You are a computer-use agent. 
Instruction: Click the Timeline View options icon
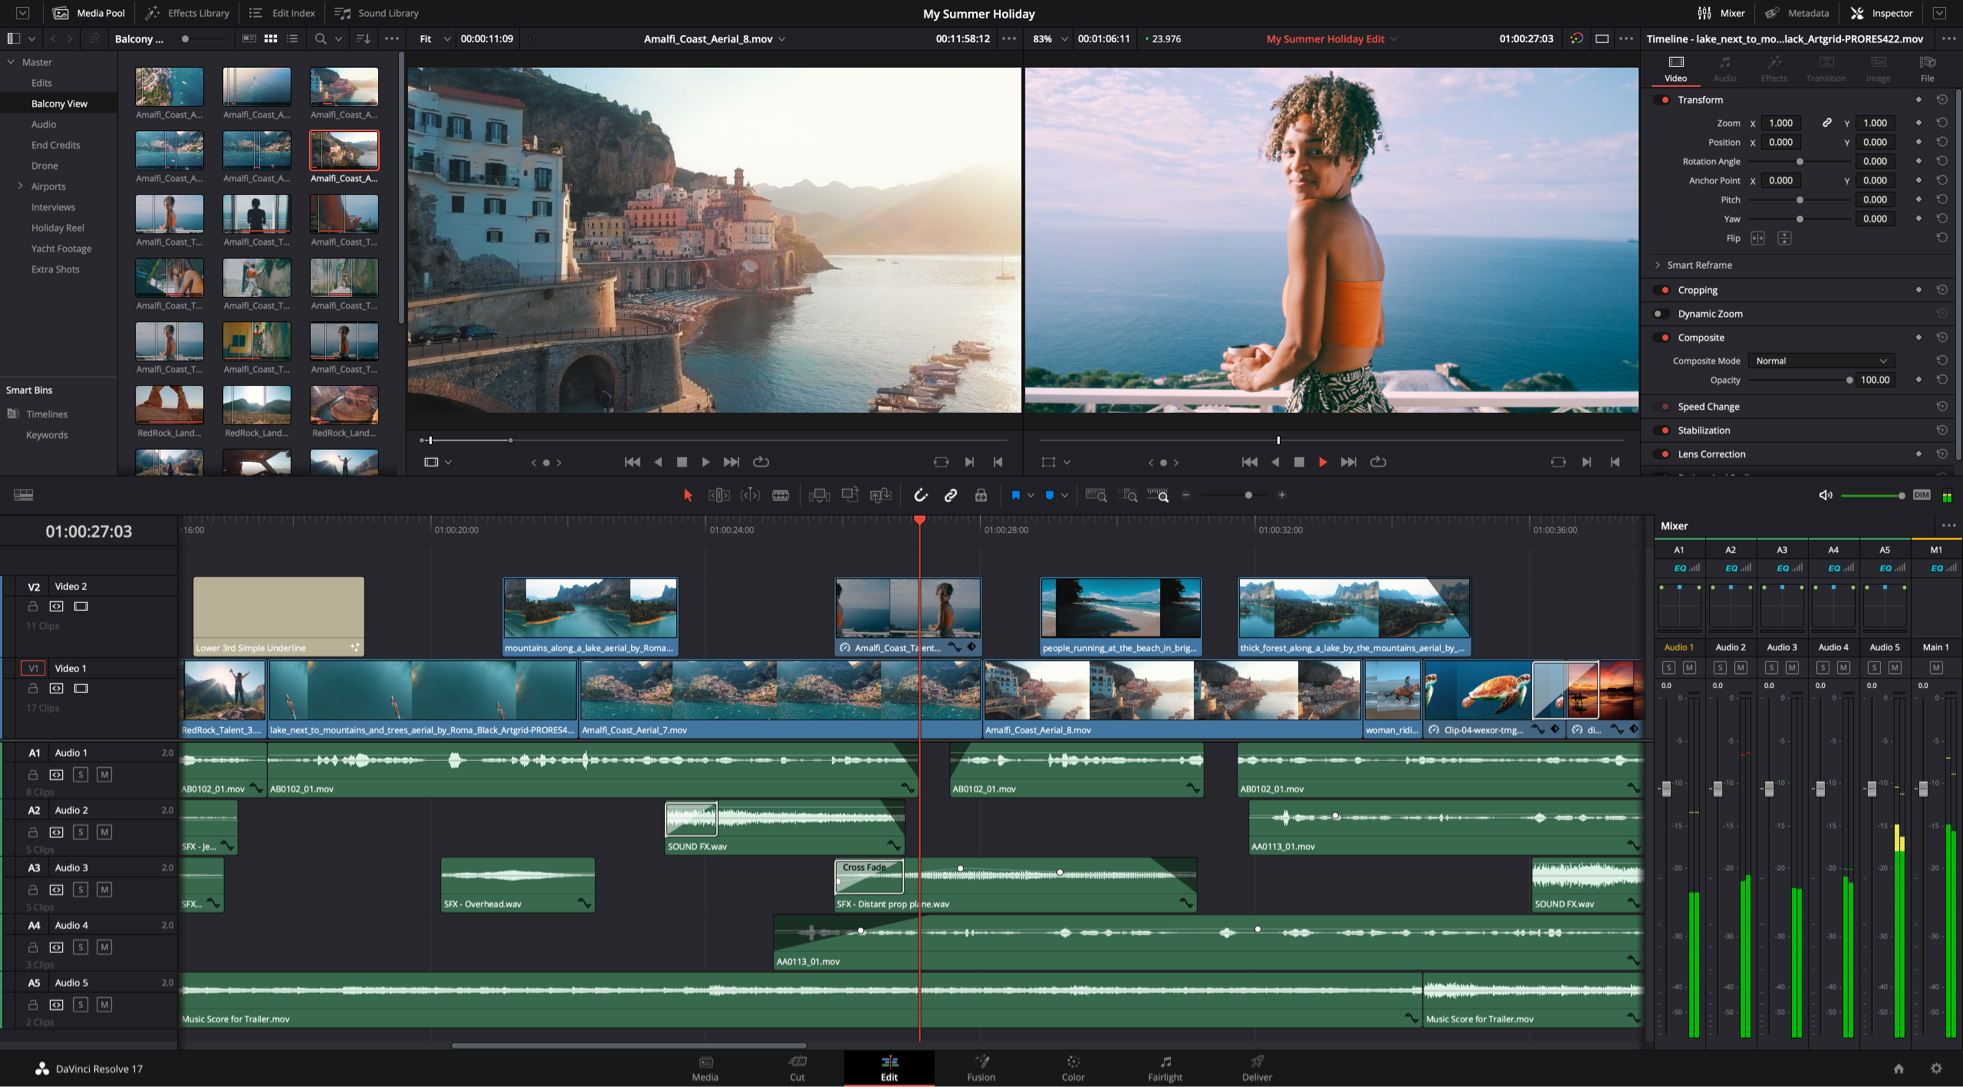pos(23,495)
